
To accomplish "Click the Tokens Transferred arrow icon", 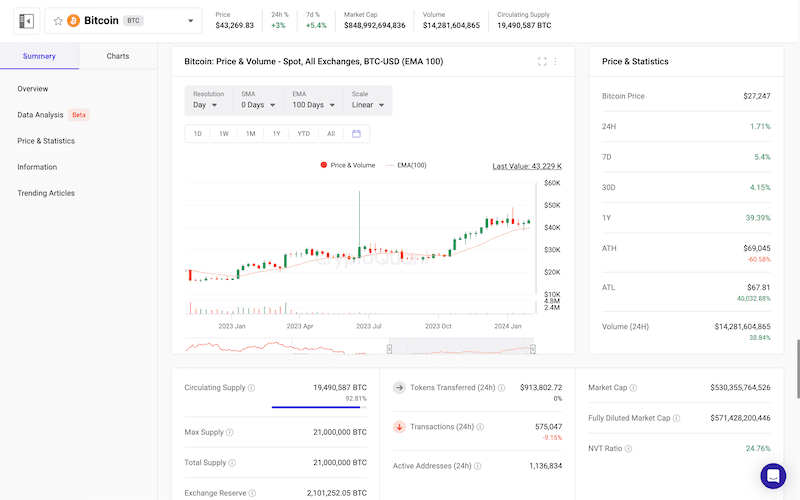I will coord(399,387).
